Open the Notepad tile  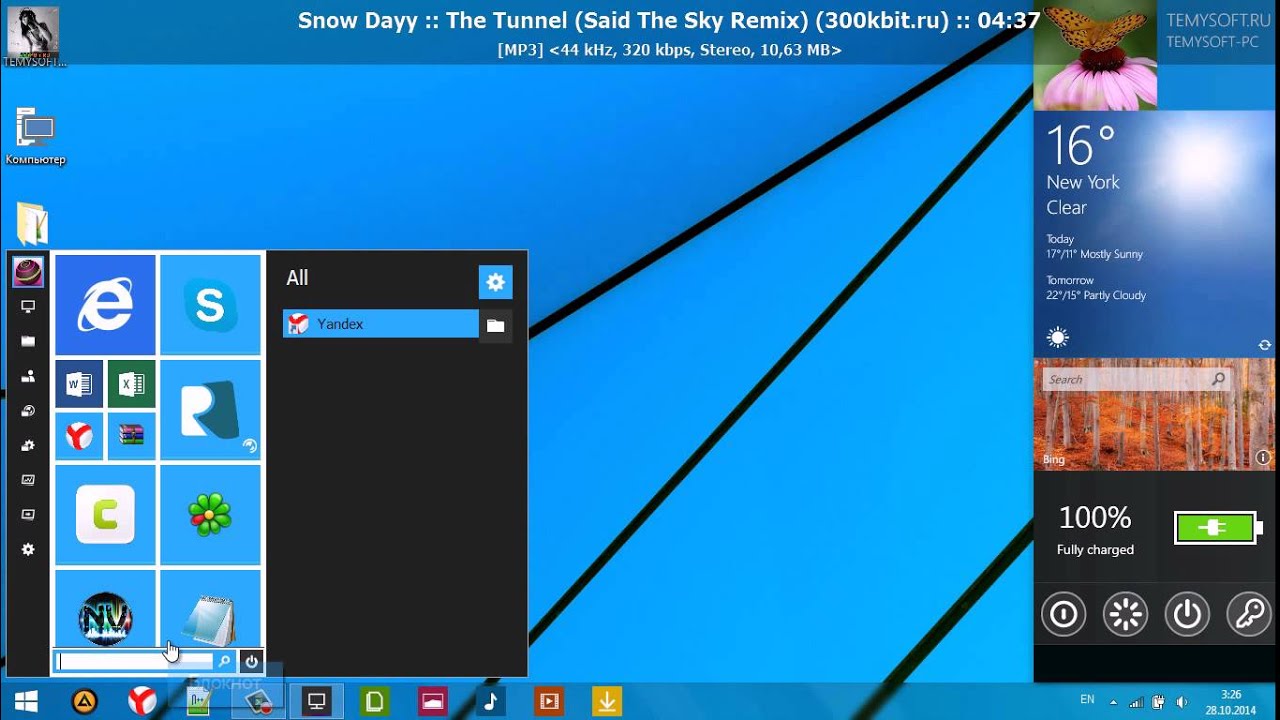(210, 609)
